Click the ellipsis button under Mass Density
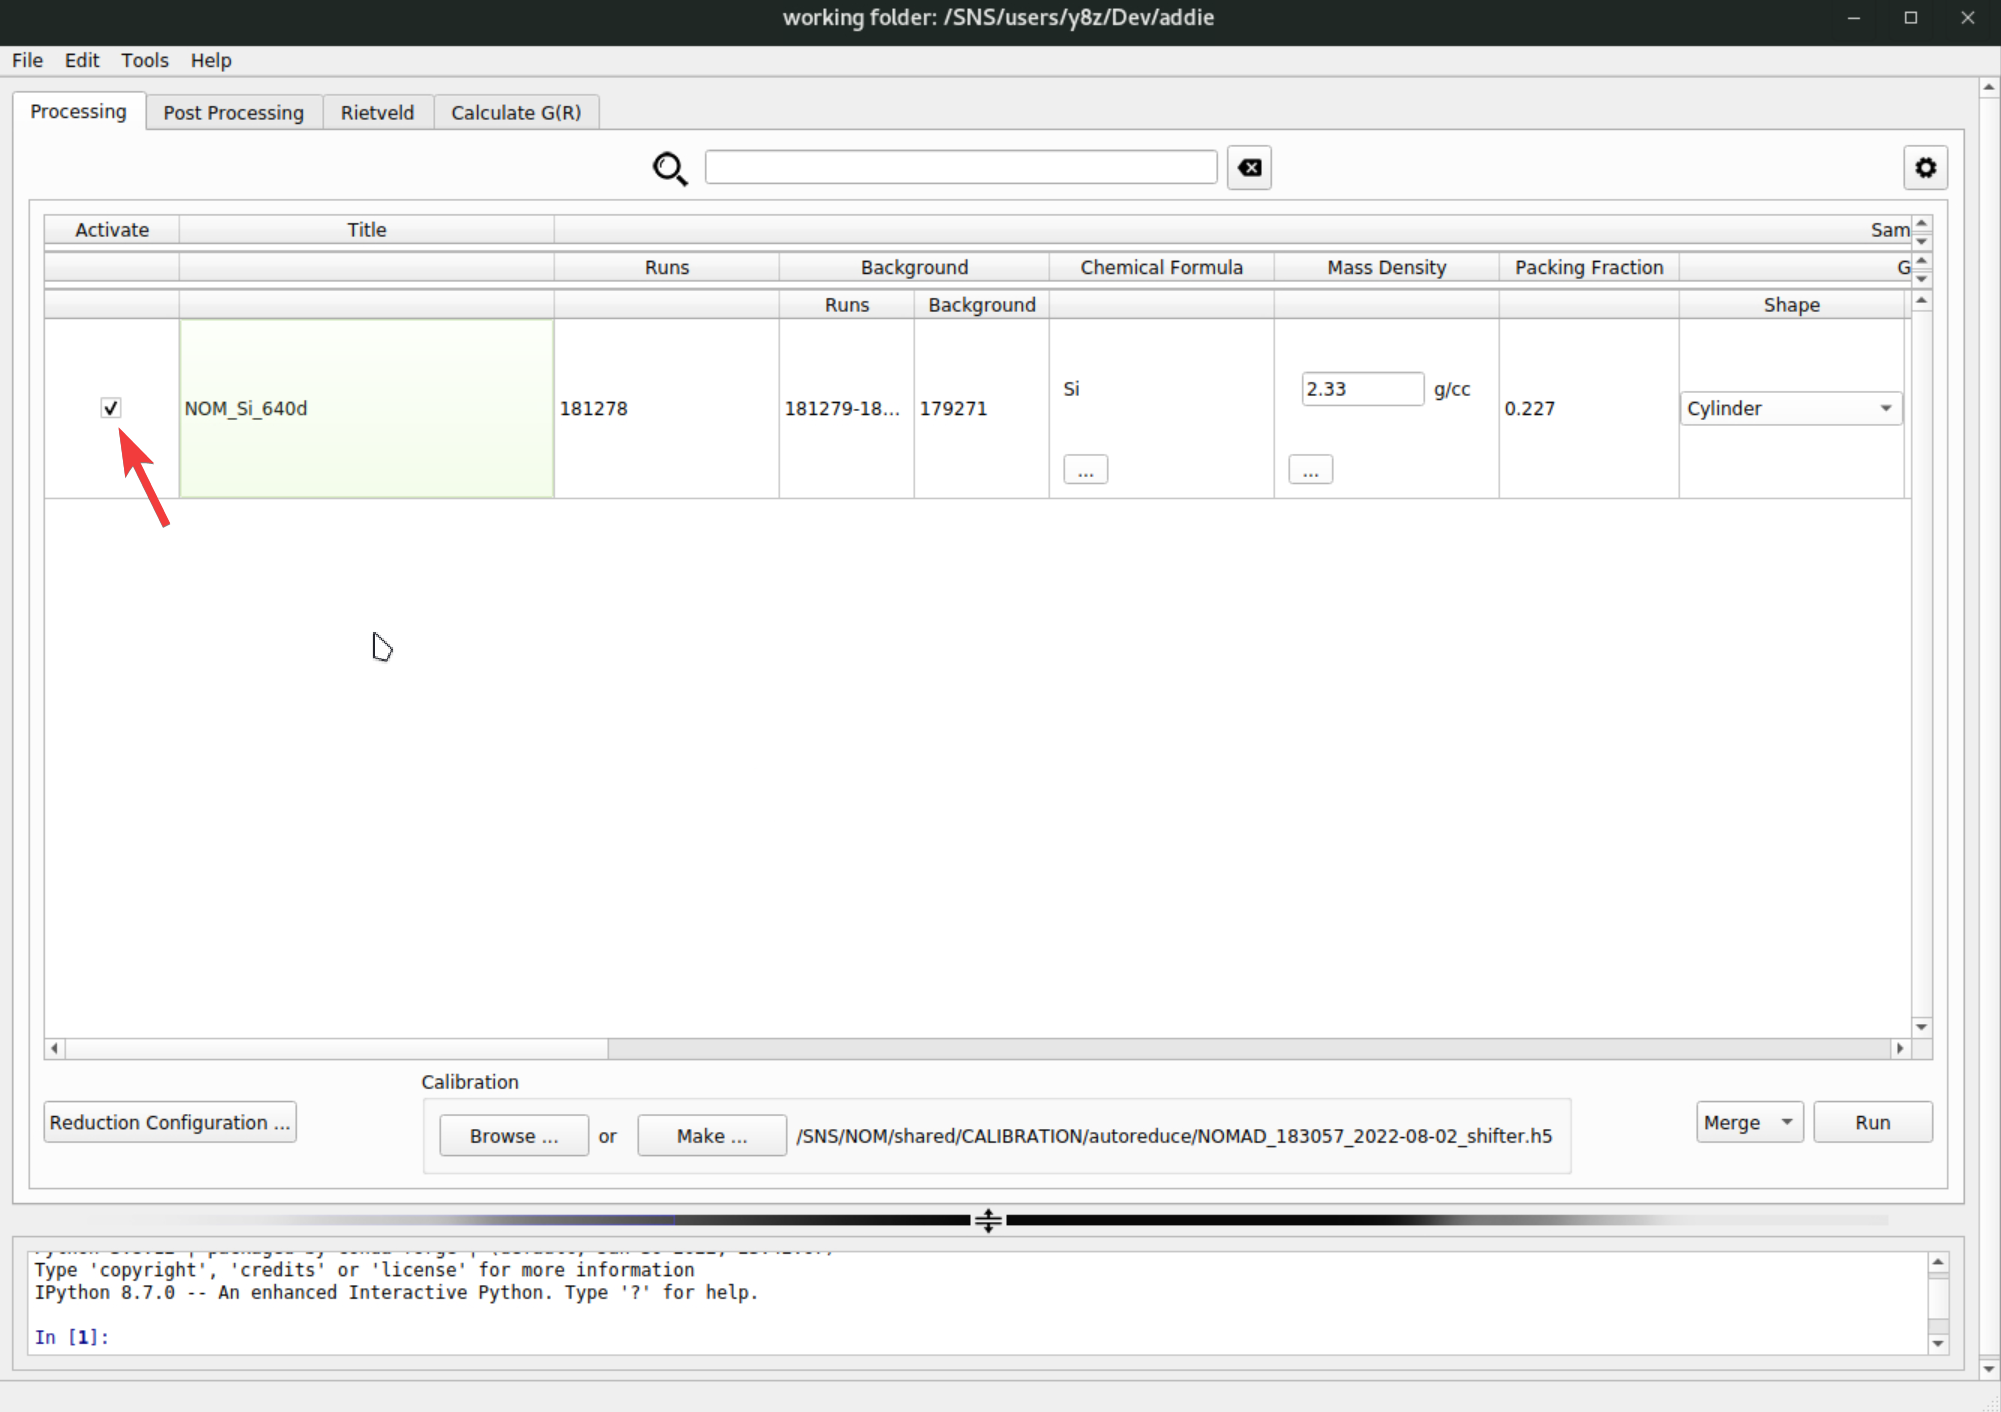This screenshot has height=1412, width=2001. tap(1310, 470)
